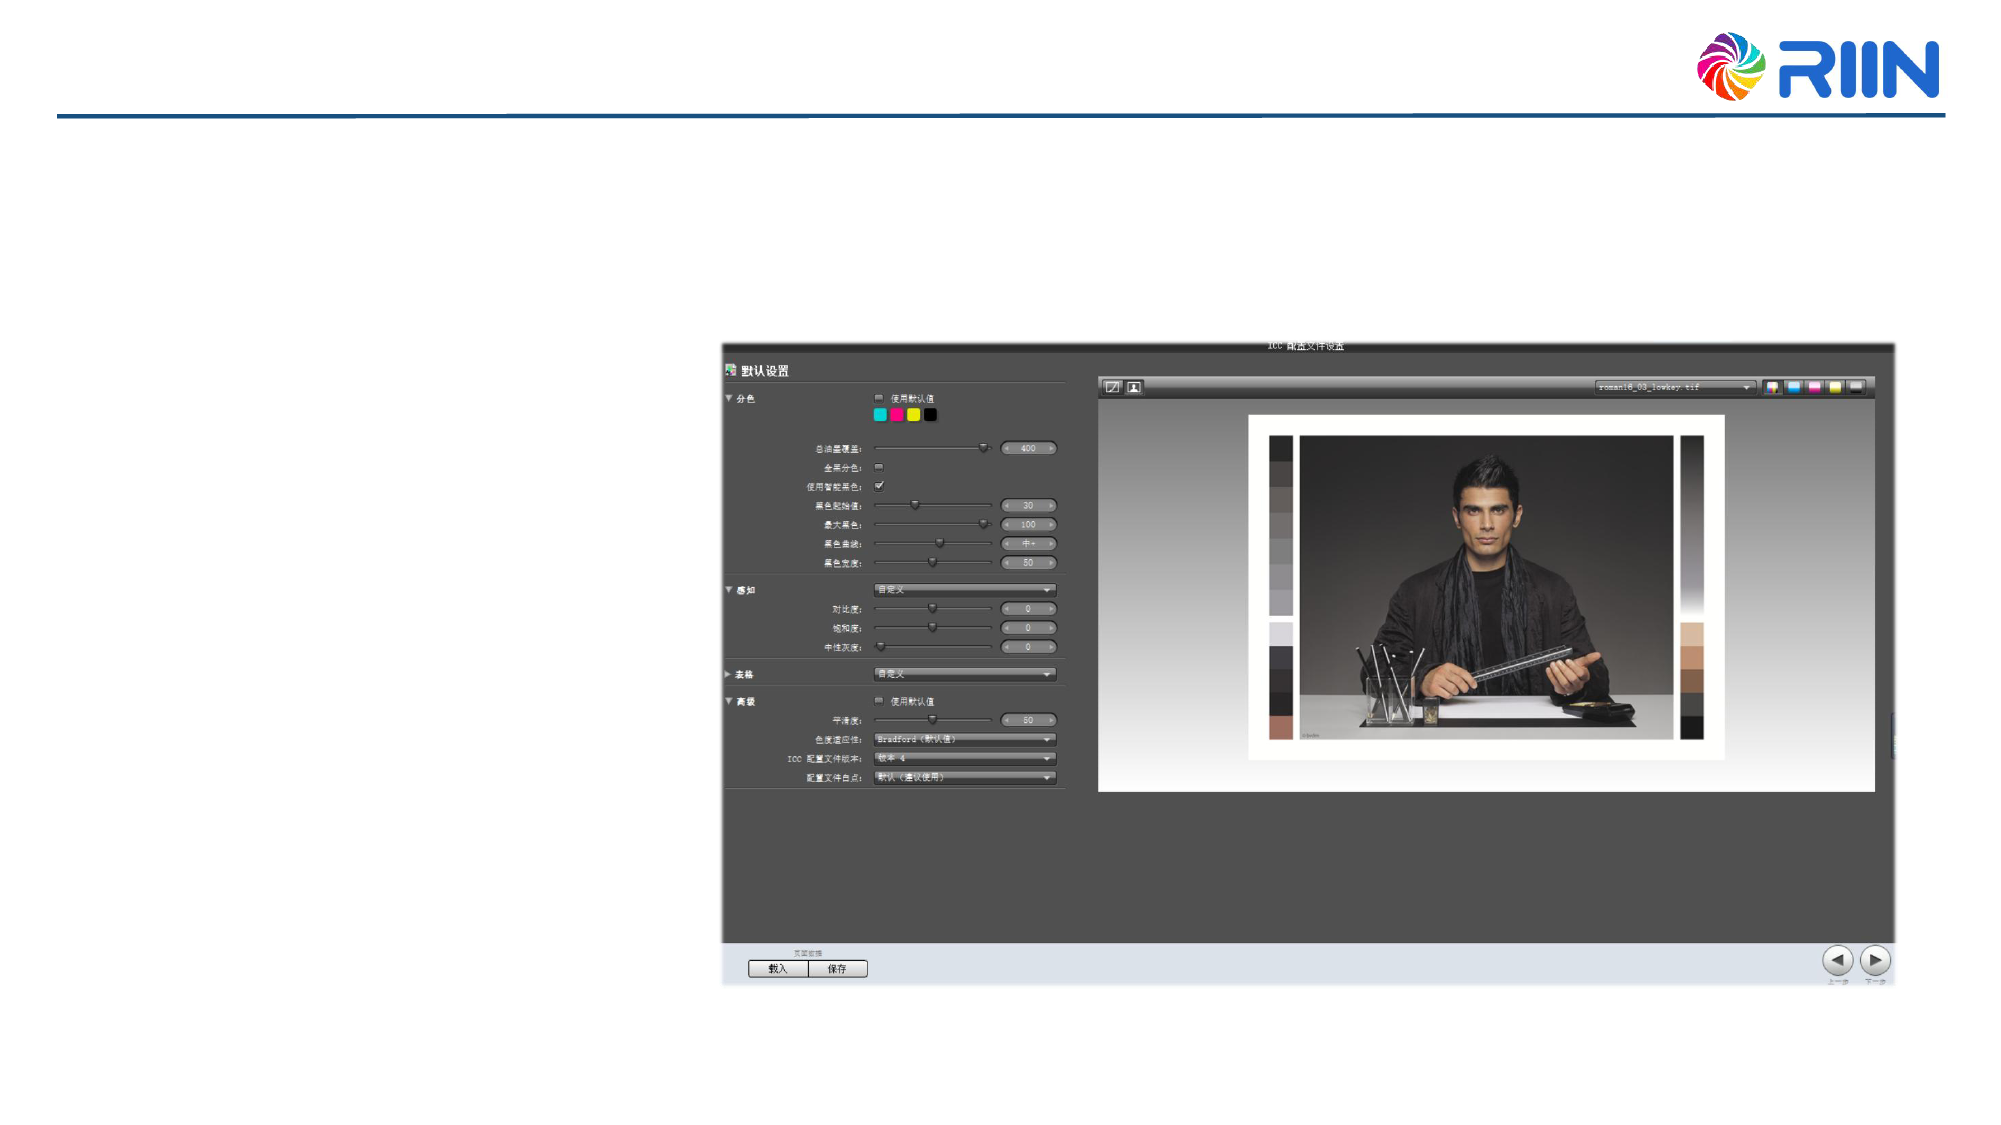This screenshot has height=1125, width=2001.
Task: Open Bradford 色度适应性 dropdown
Action: [x=964, y=739]
